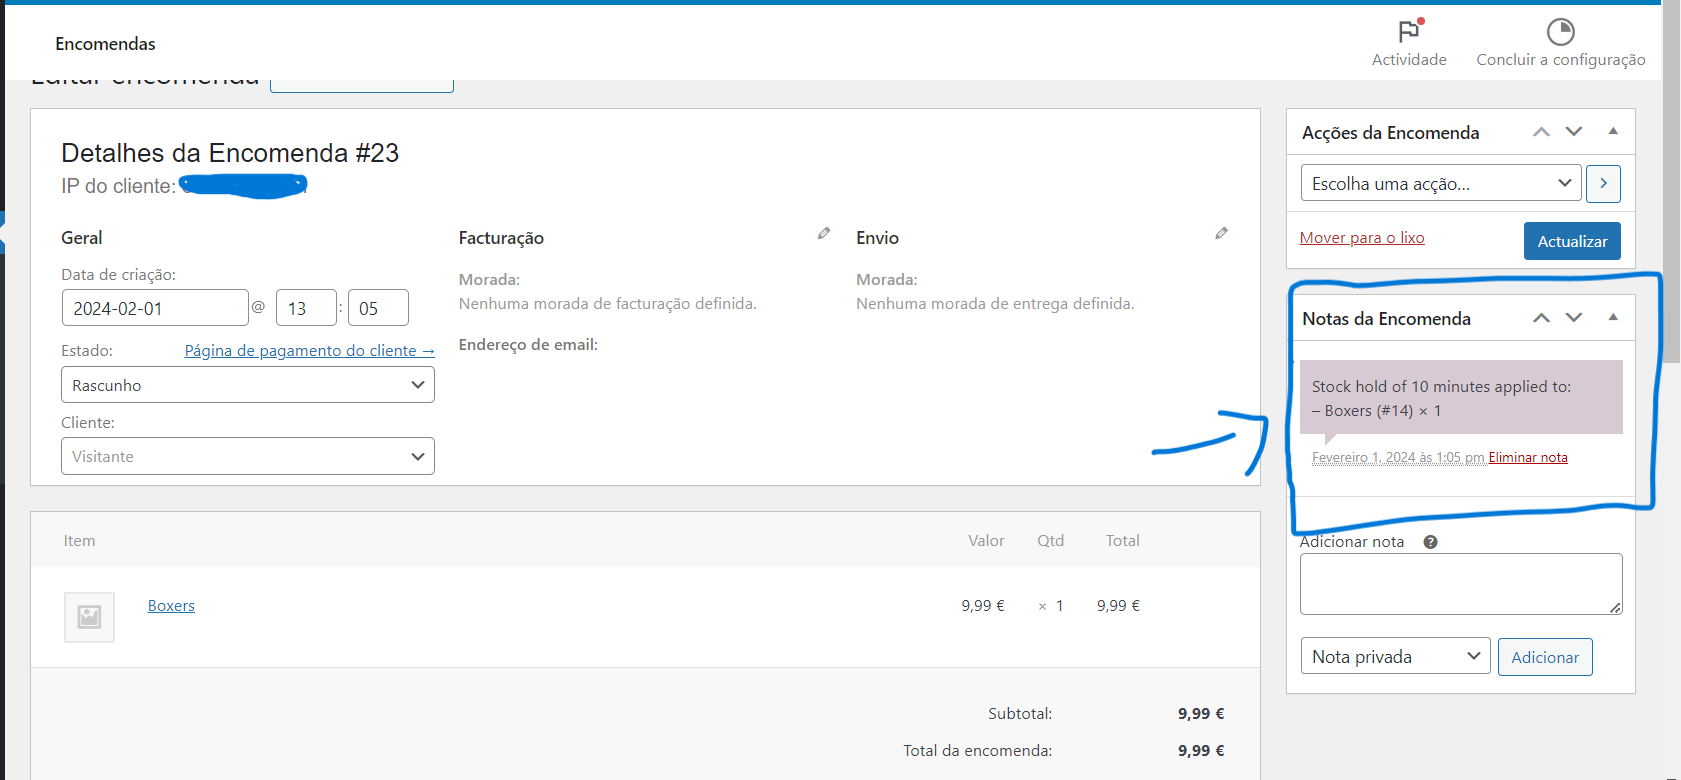This screenshot has height=780, width=1681.
Task: Click the Adicionar nota help icon
Action: tap(1430, 542)
